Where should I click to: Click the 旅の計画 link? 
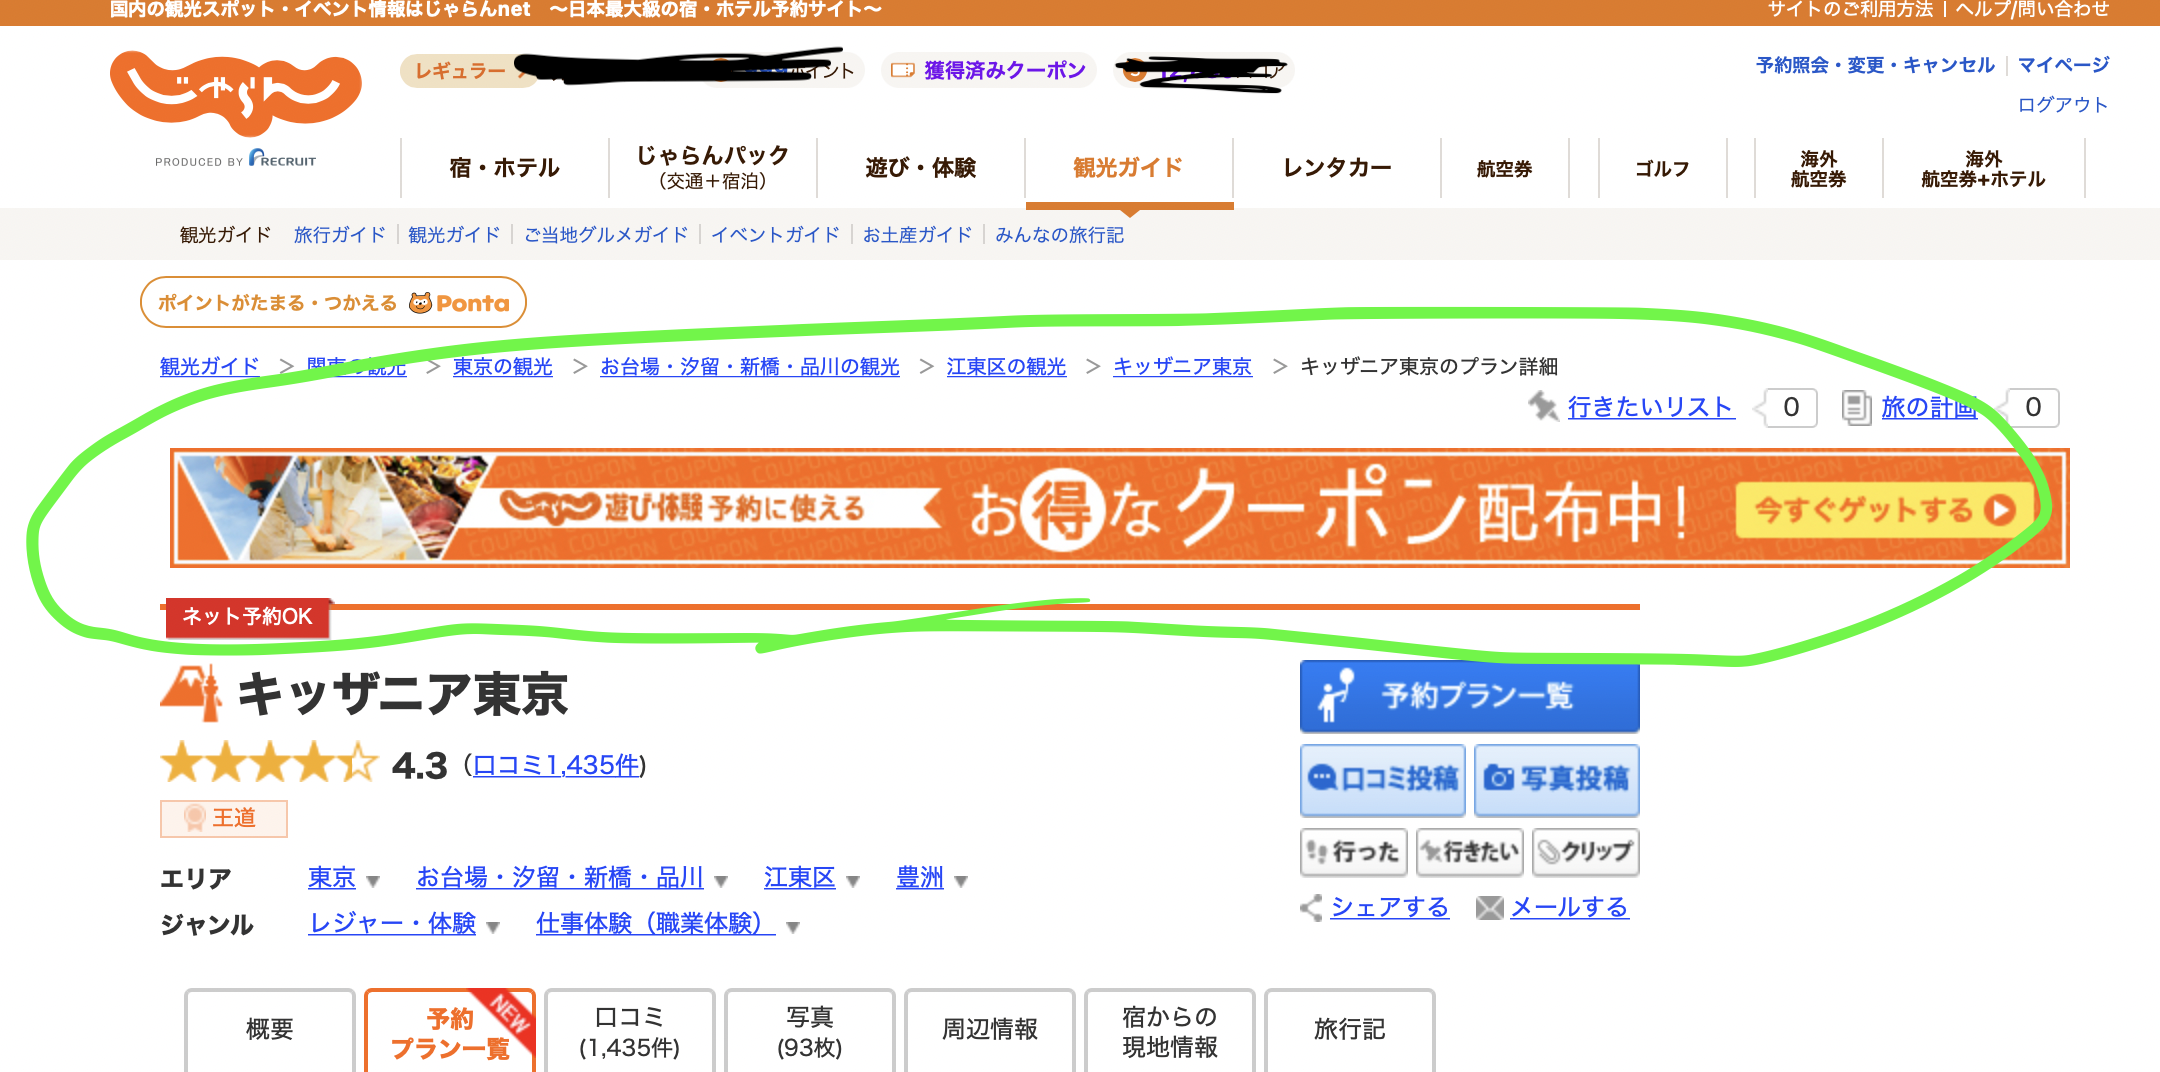click(1929, 407)
